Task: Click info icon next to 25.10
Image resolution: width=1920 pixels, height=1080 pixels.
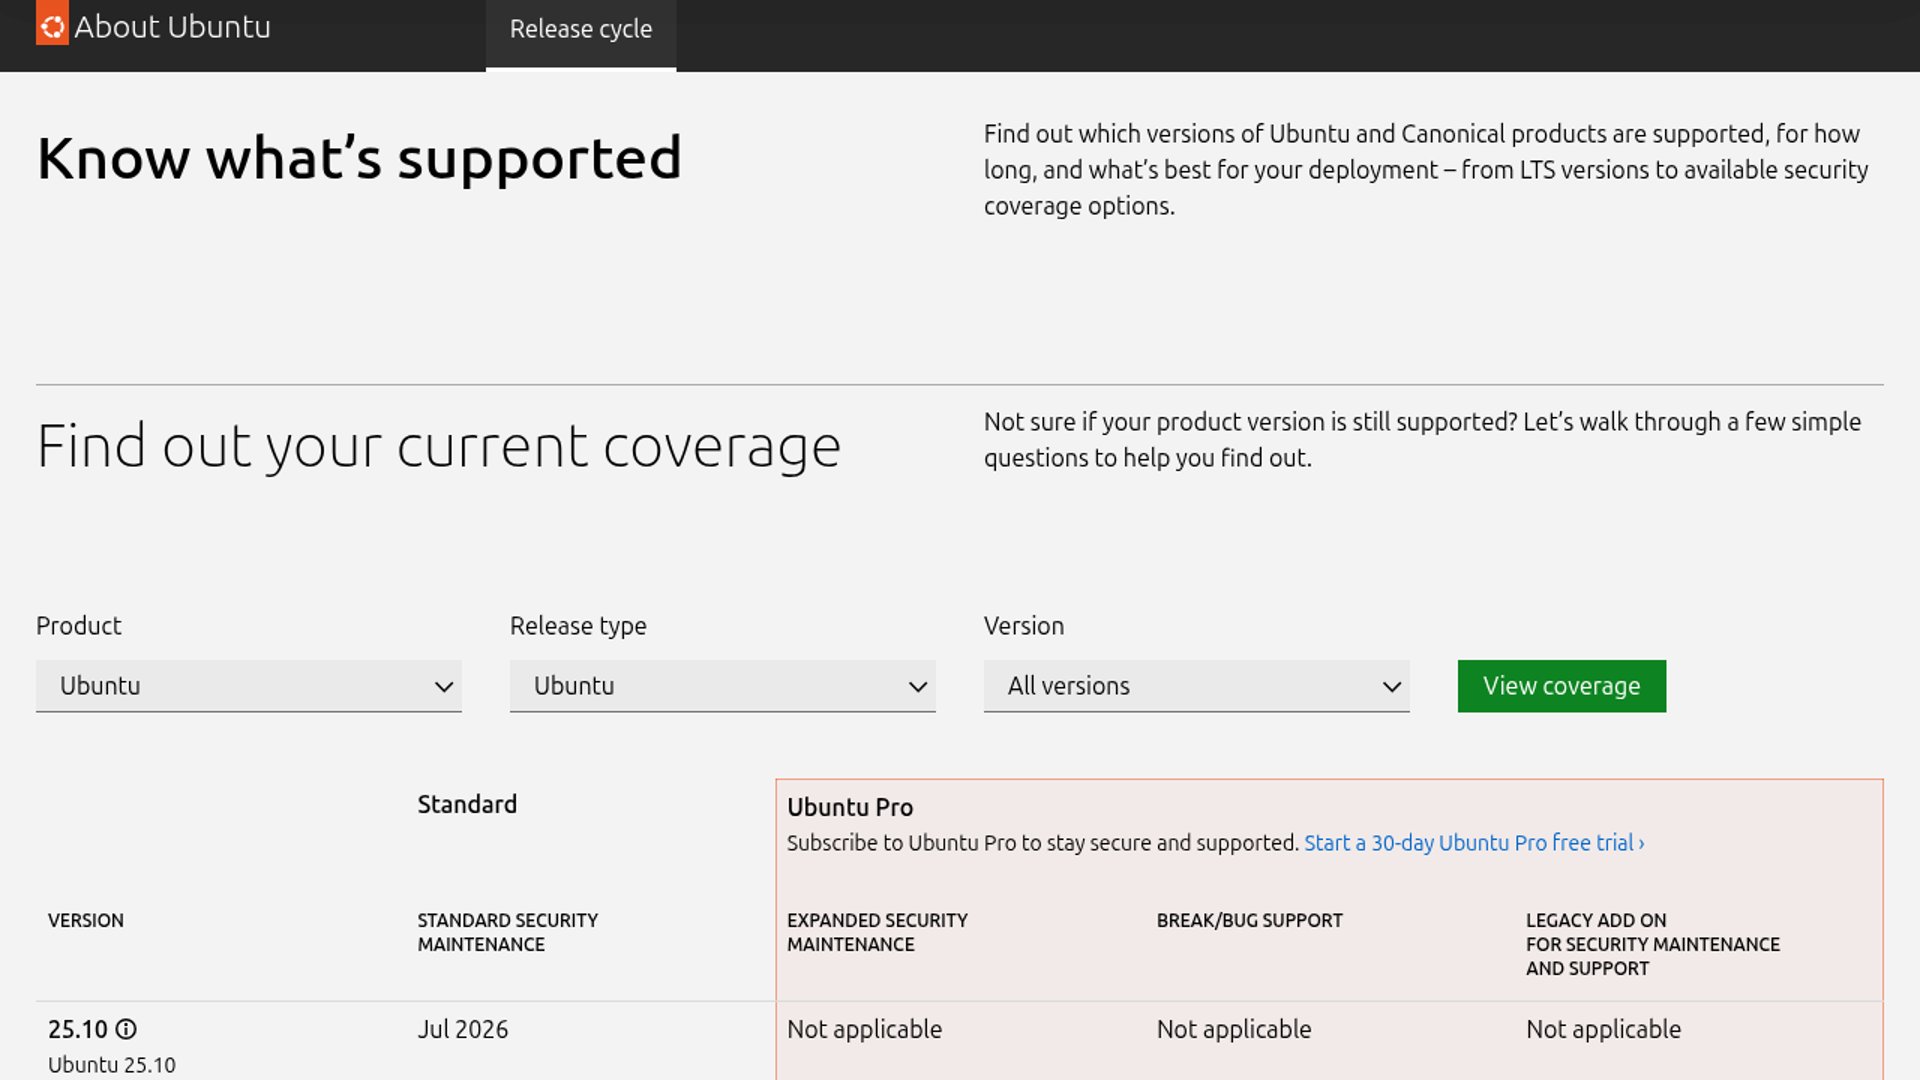Action: pos(126,1029)
